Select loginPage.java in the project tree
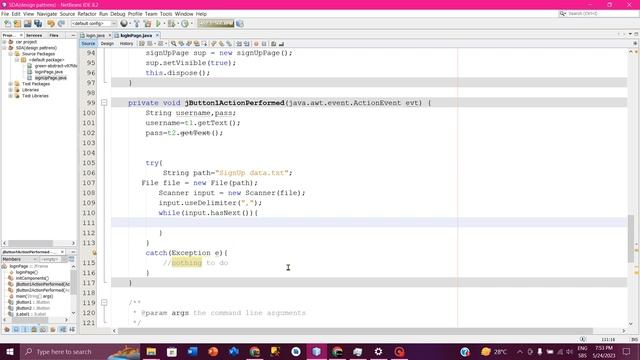 [49, 72]
